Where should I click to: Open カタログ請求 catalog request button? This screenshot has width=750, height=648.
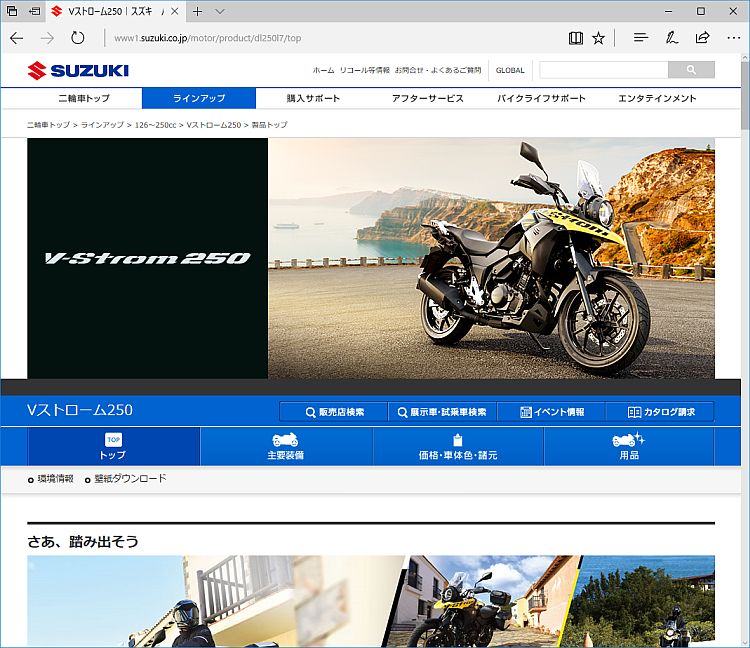click(x=660, y=412)
